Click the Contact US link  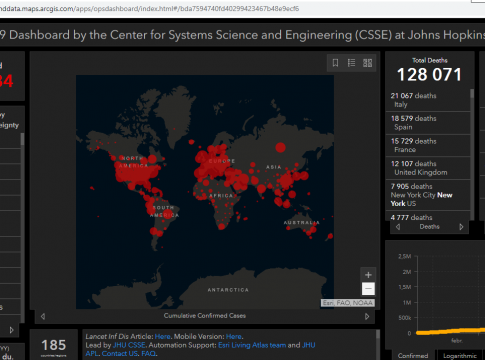tap(120, 353)
